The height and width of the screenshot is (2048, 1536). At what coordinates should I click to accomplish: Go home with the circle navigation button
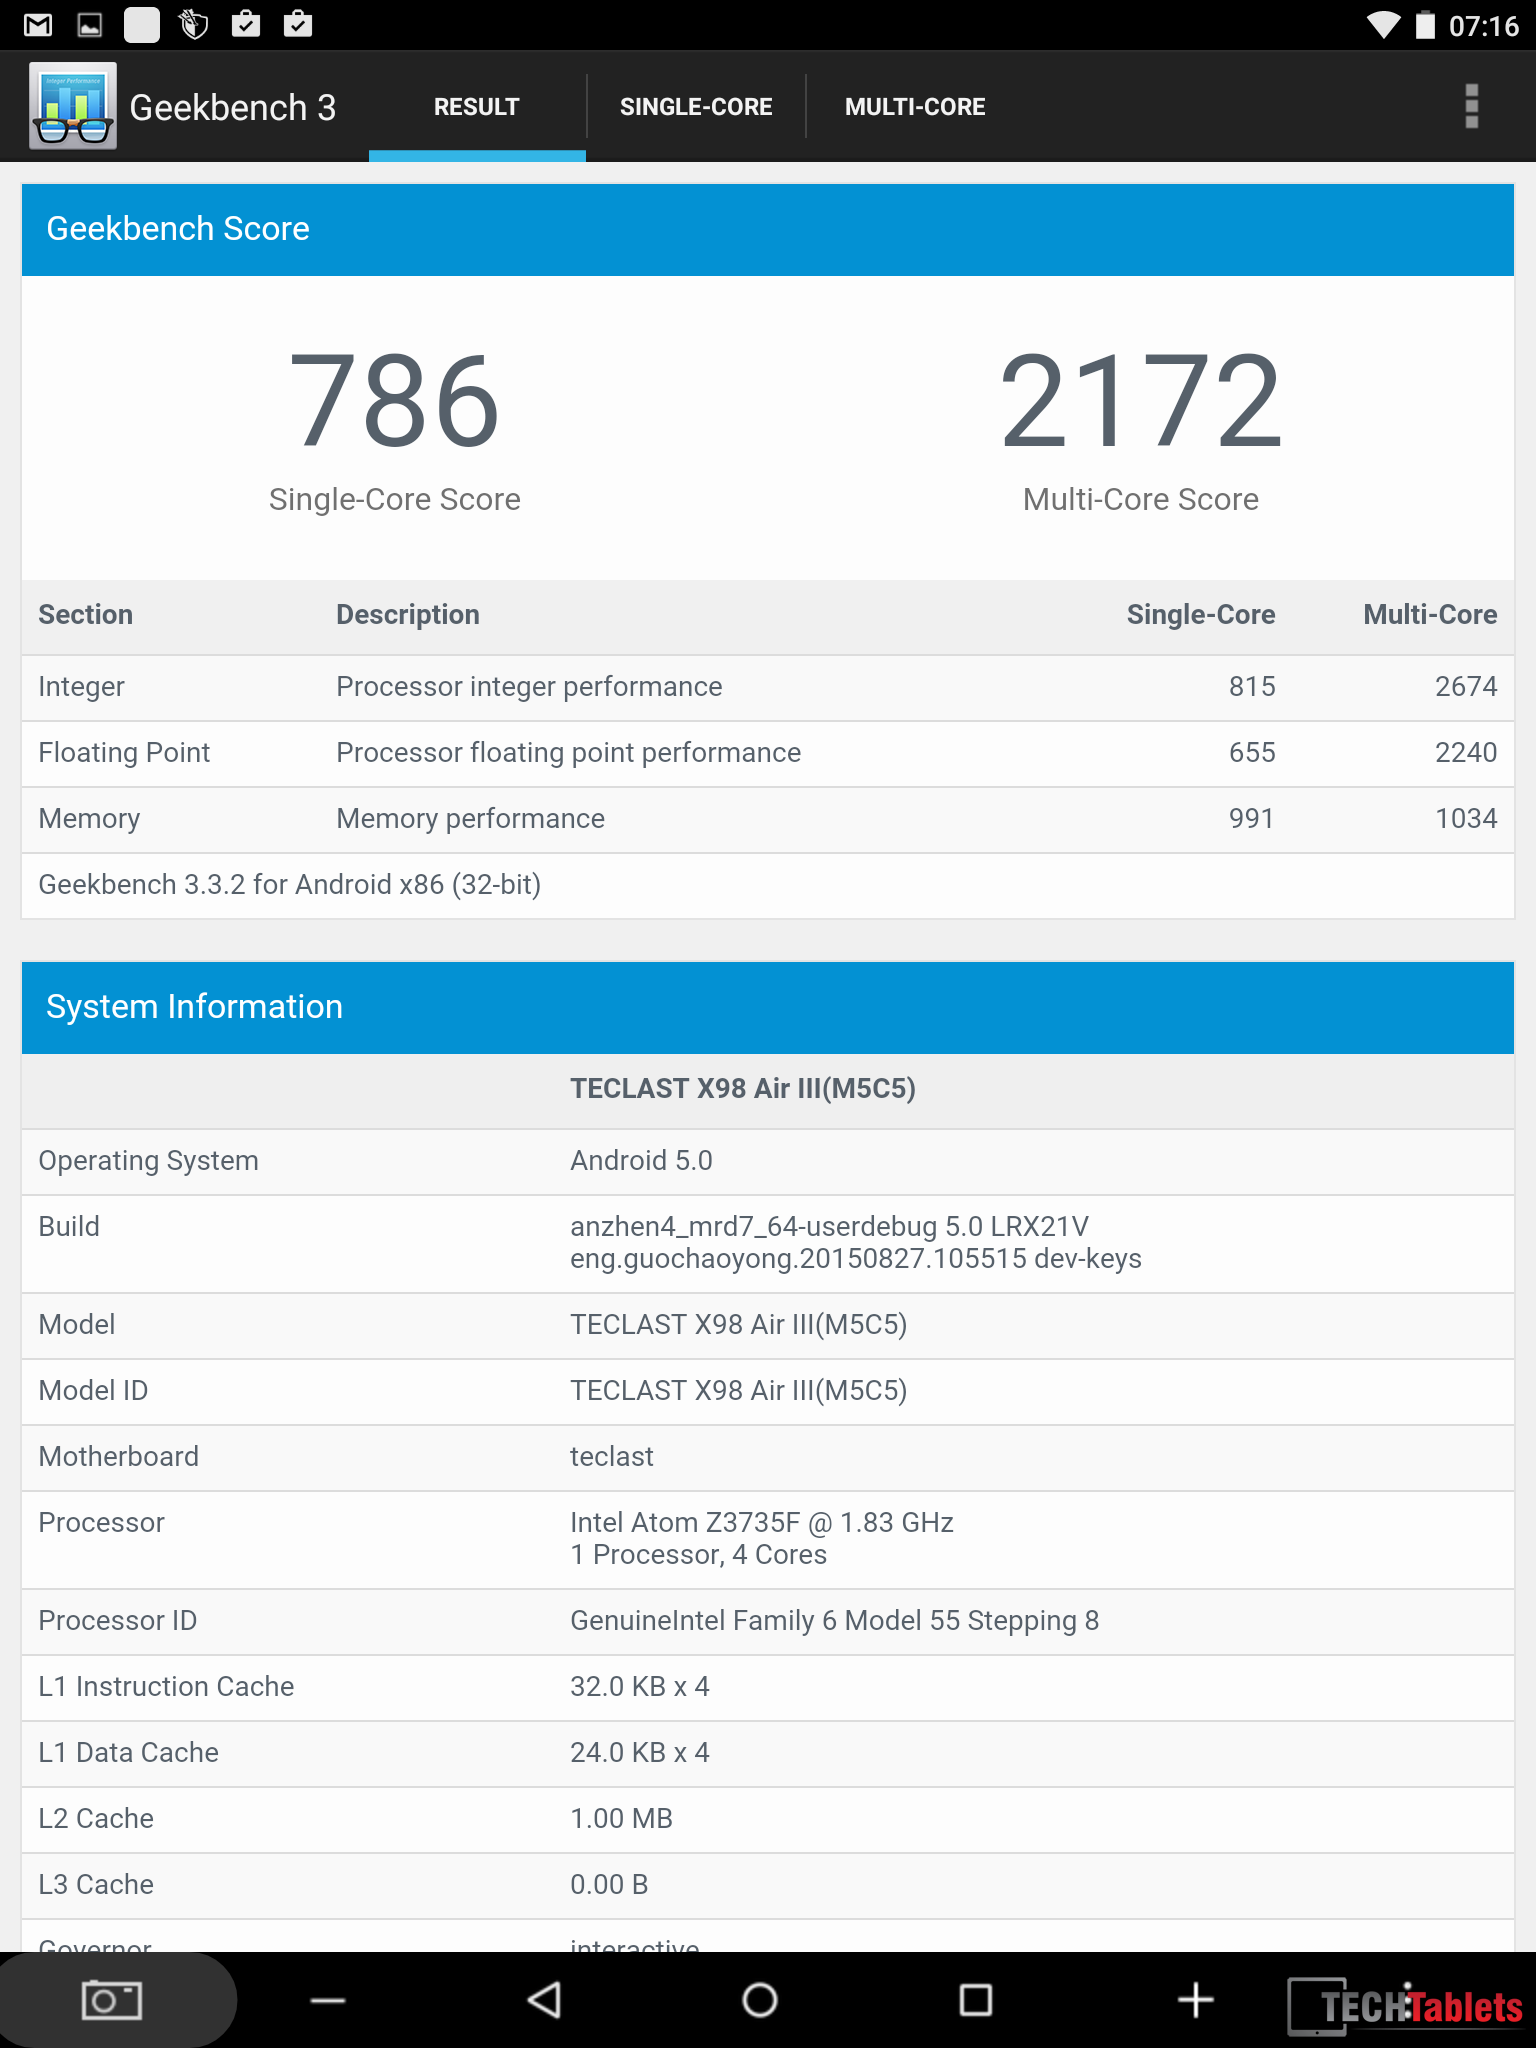(760, 2000)
